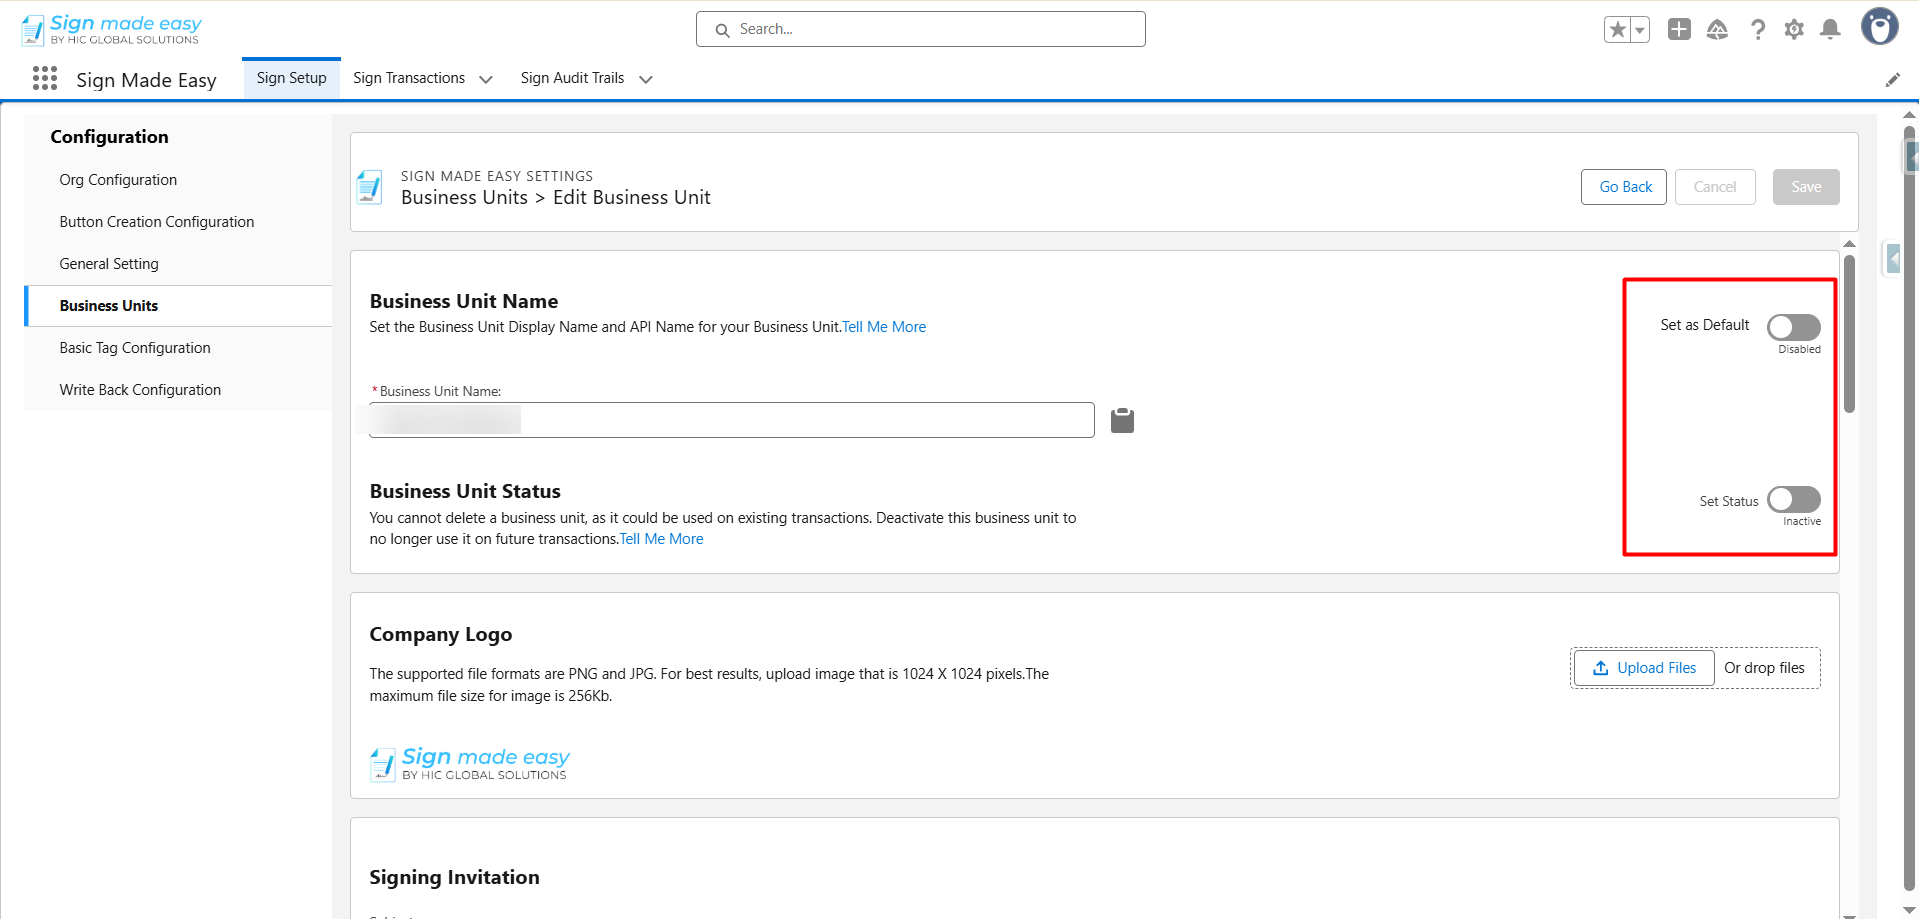Click the clipboard icon beside Business Unit Name

tap(1122, 421)
